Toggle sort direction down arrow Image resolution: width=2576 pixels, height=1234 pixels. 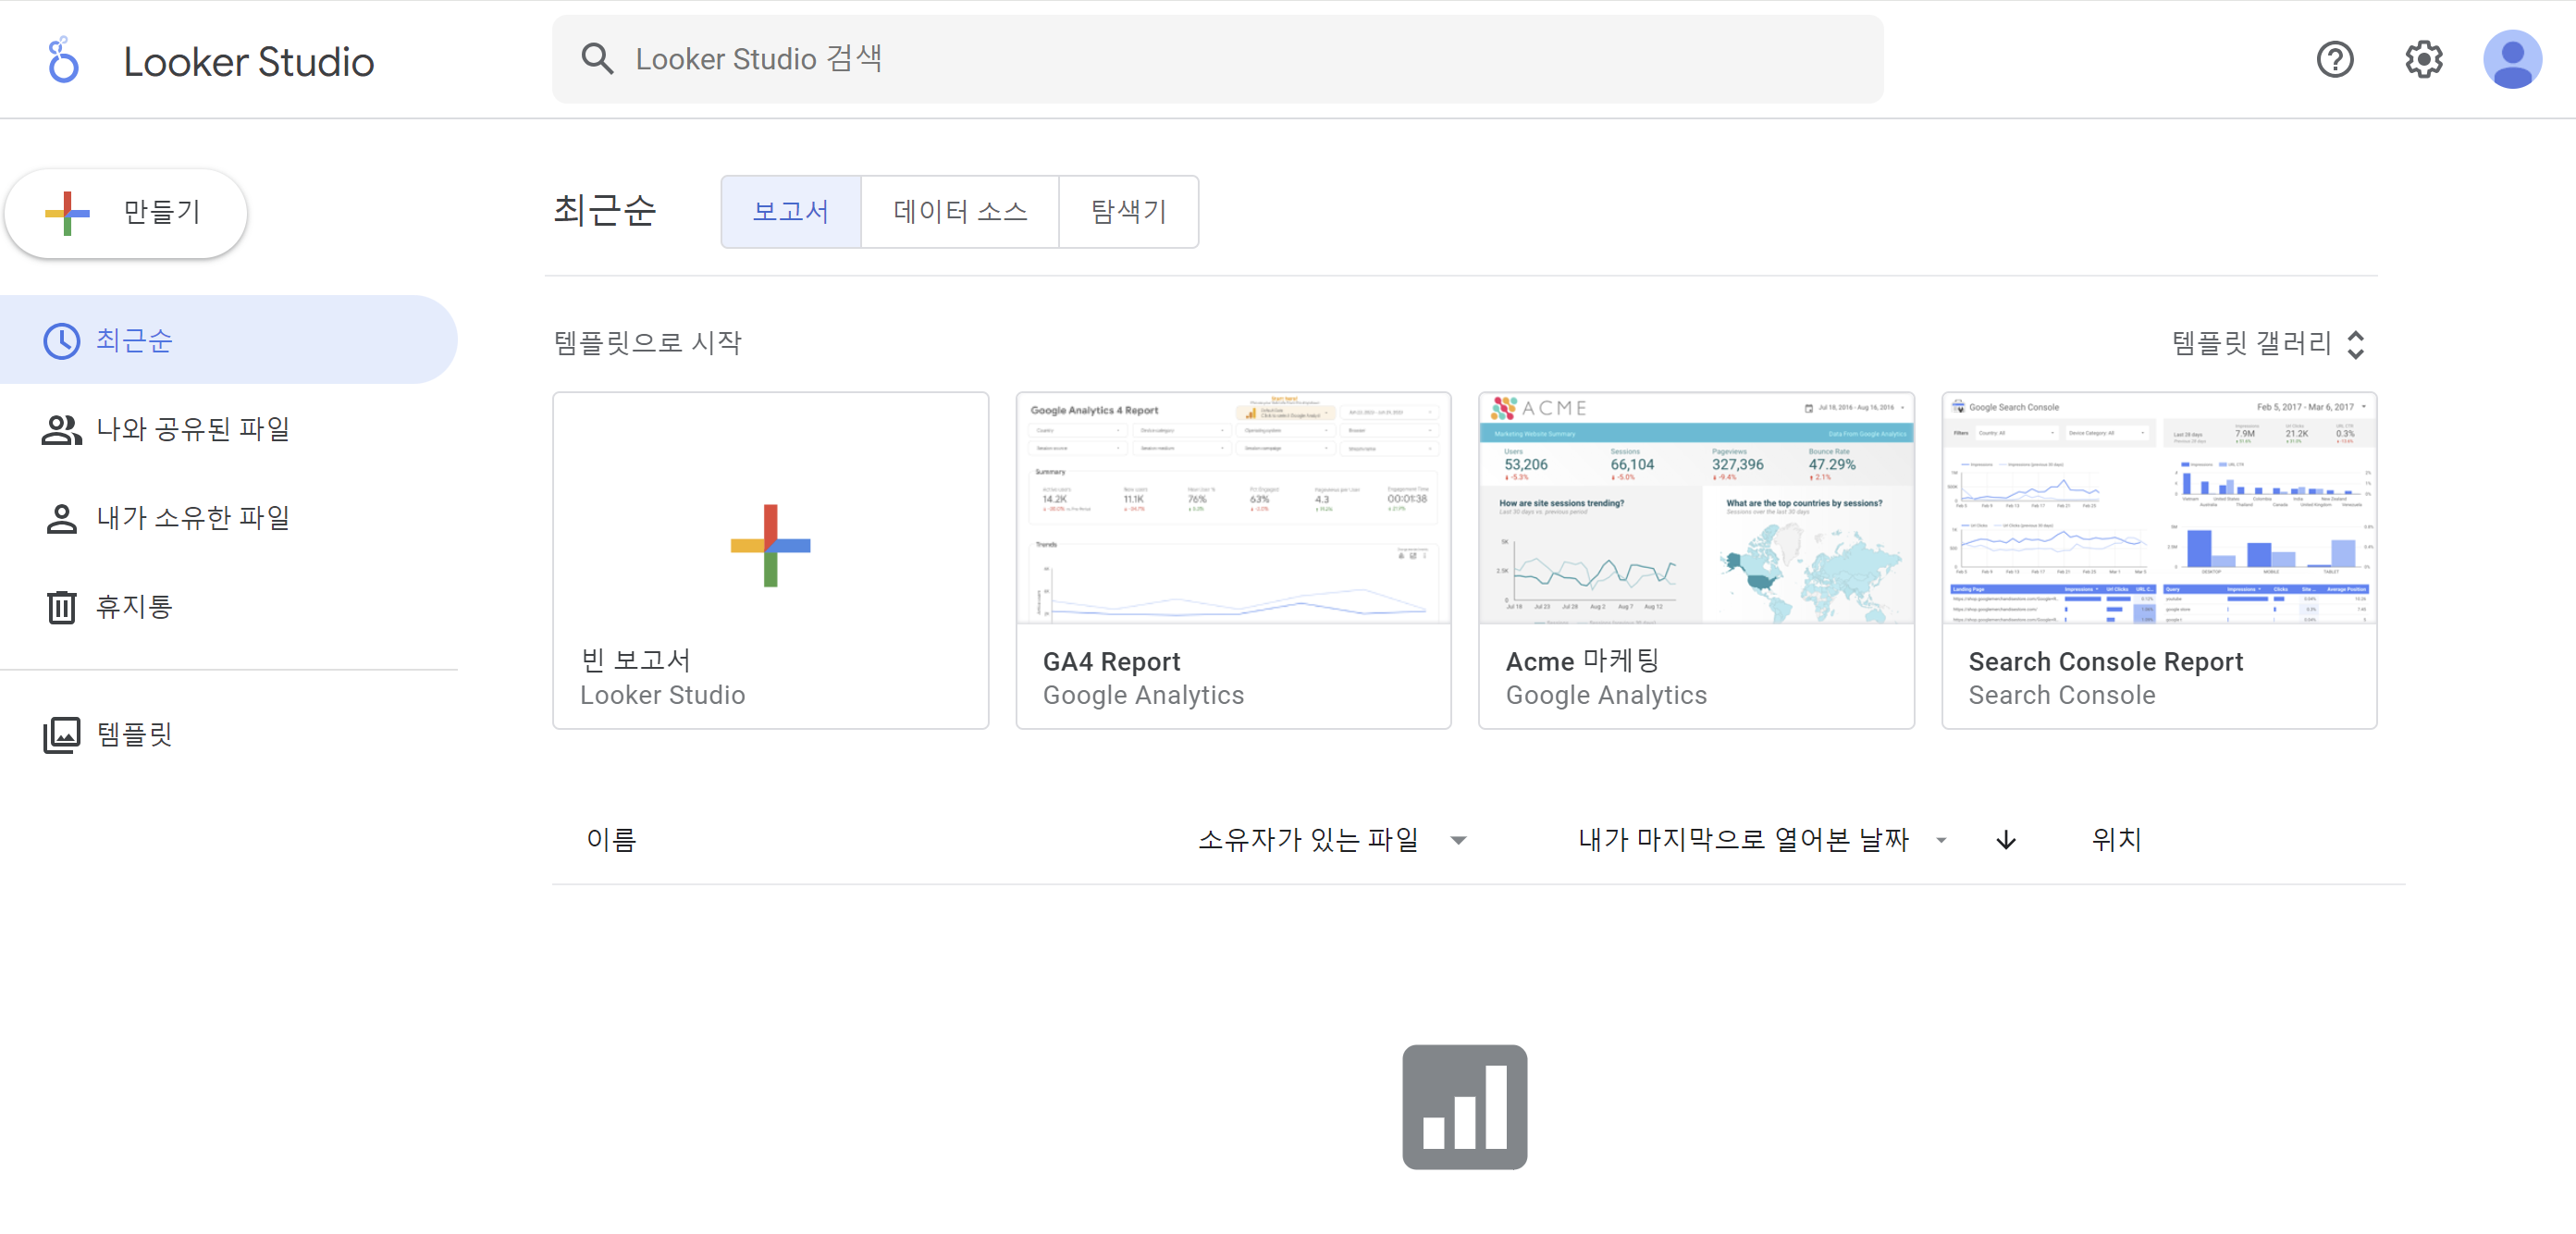[2005, 841]
